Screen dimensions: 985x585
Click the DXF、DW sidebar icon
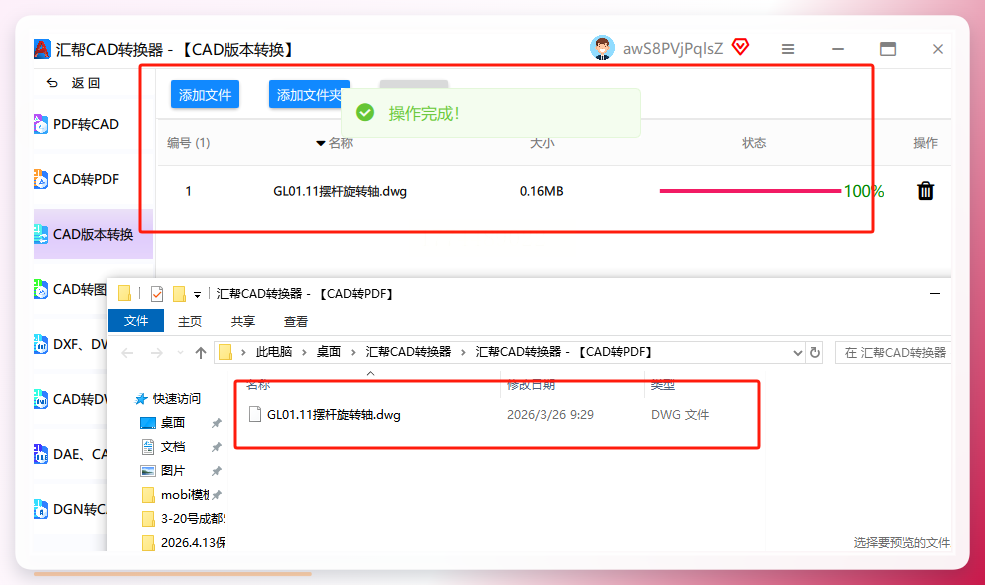pyautogui.click(x=41, y=344)
